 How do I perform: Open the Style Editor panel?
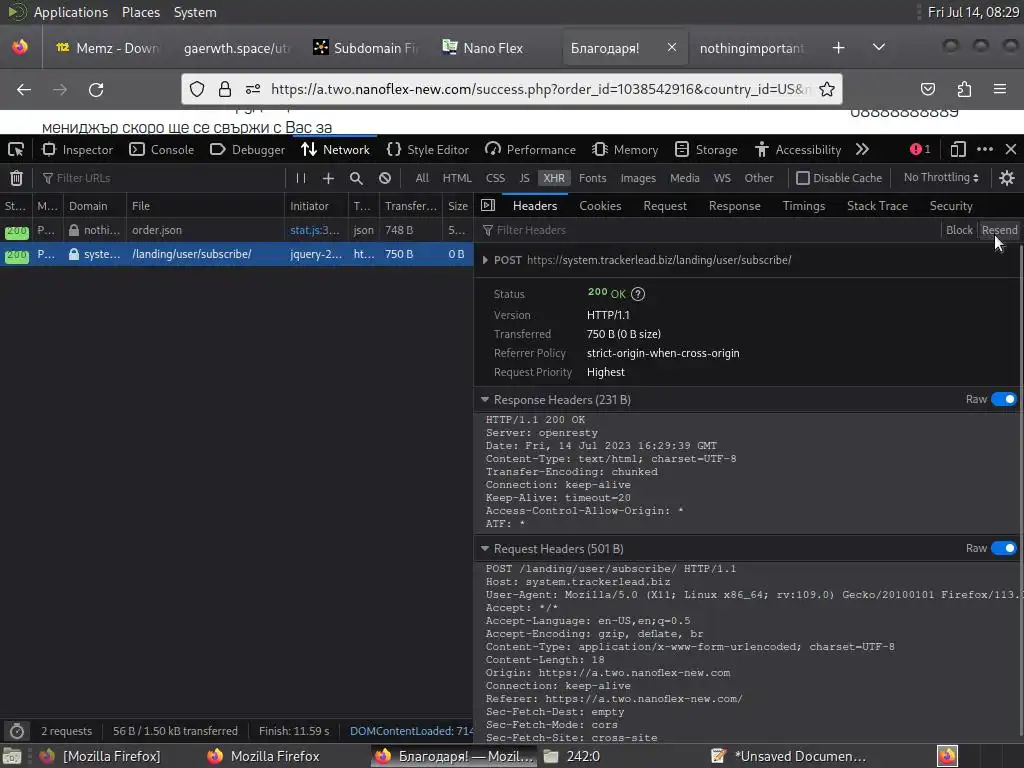(428, 150)
